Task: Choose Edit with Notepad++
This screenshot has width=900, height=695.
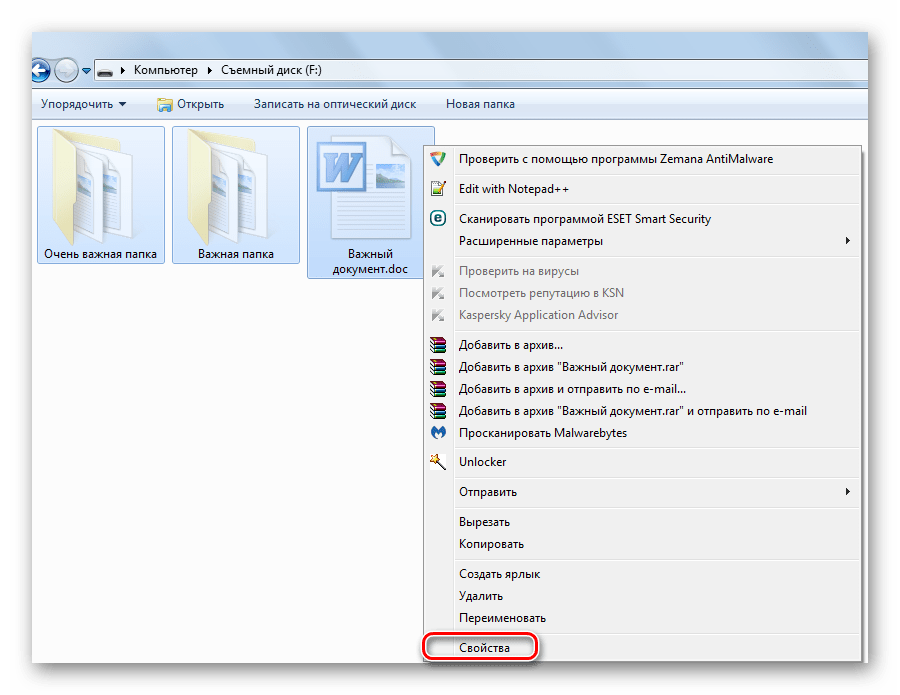Action: coord(642,189)
